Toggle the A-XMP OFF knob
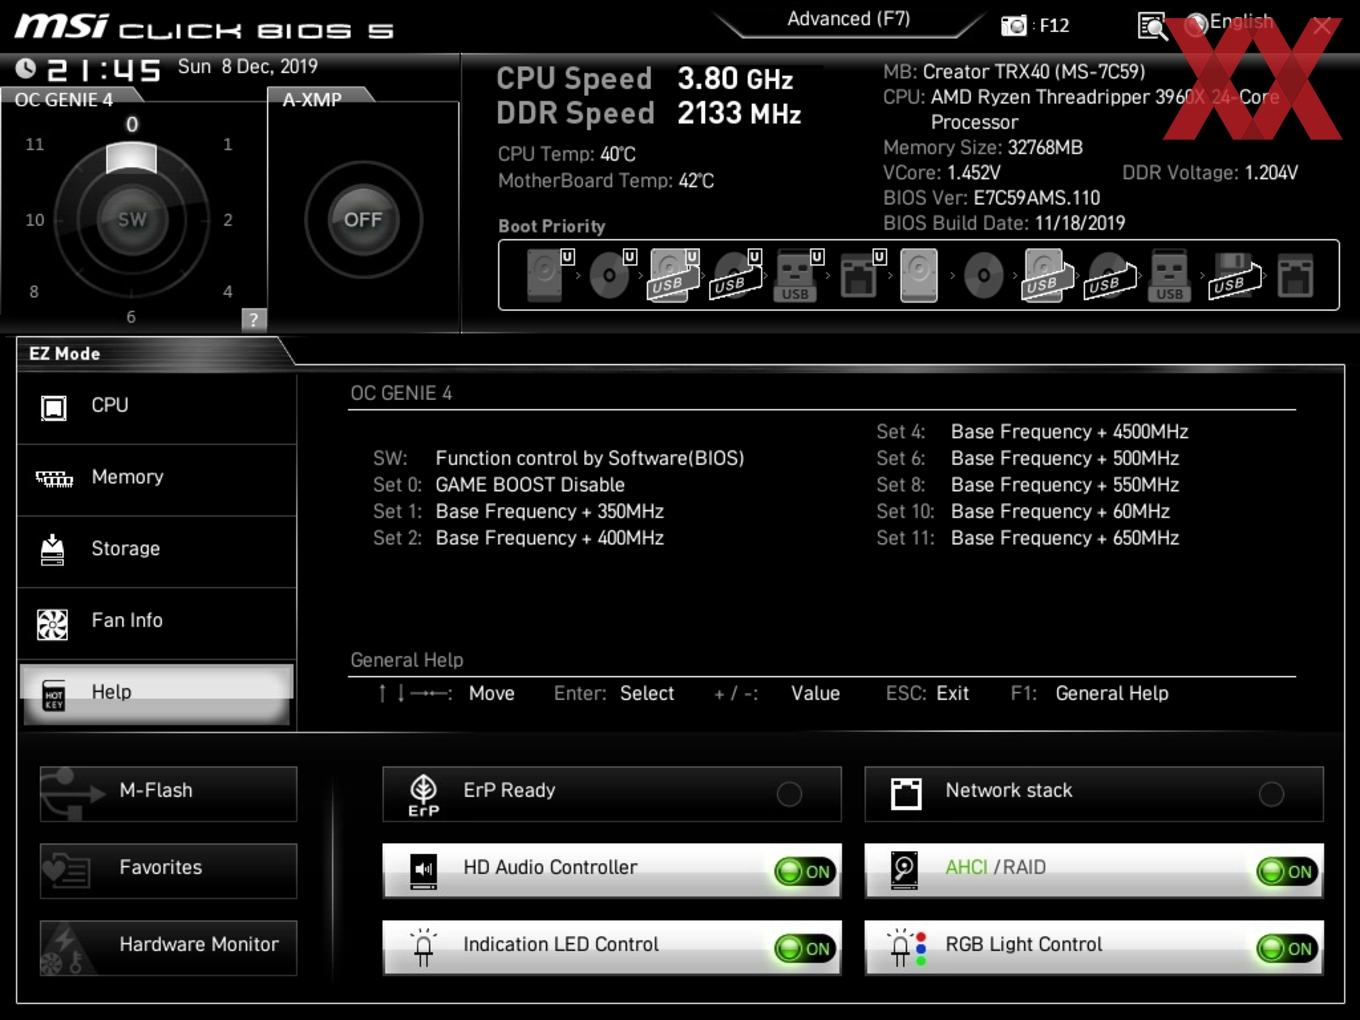 pyautogui.click(x=363, y=220)
